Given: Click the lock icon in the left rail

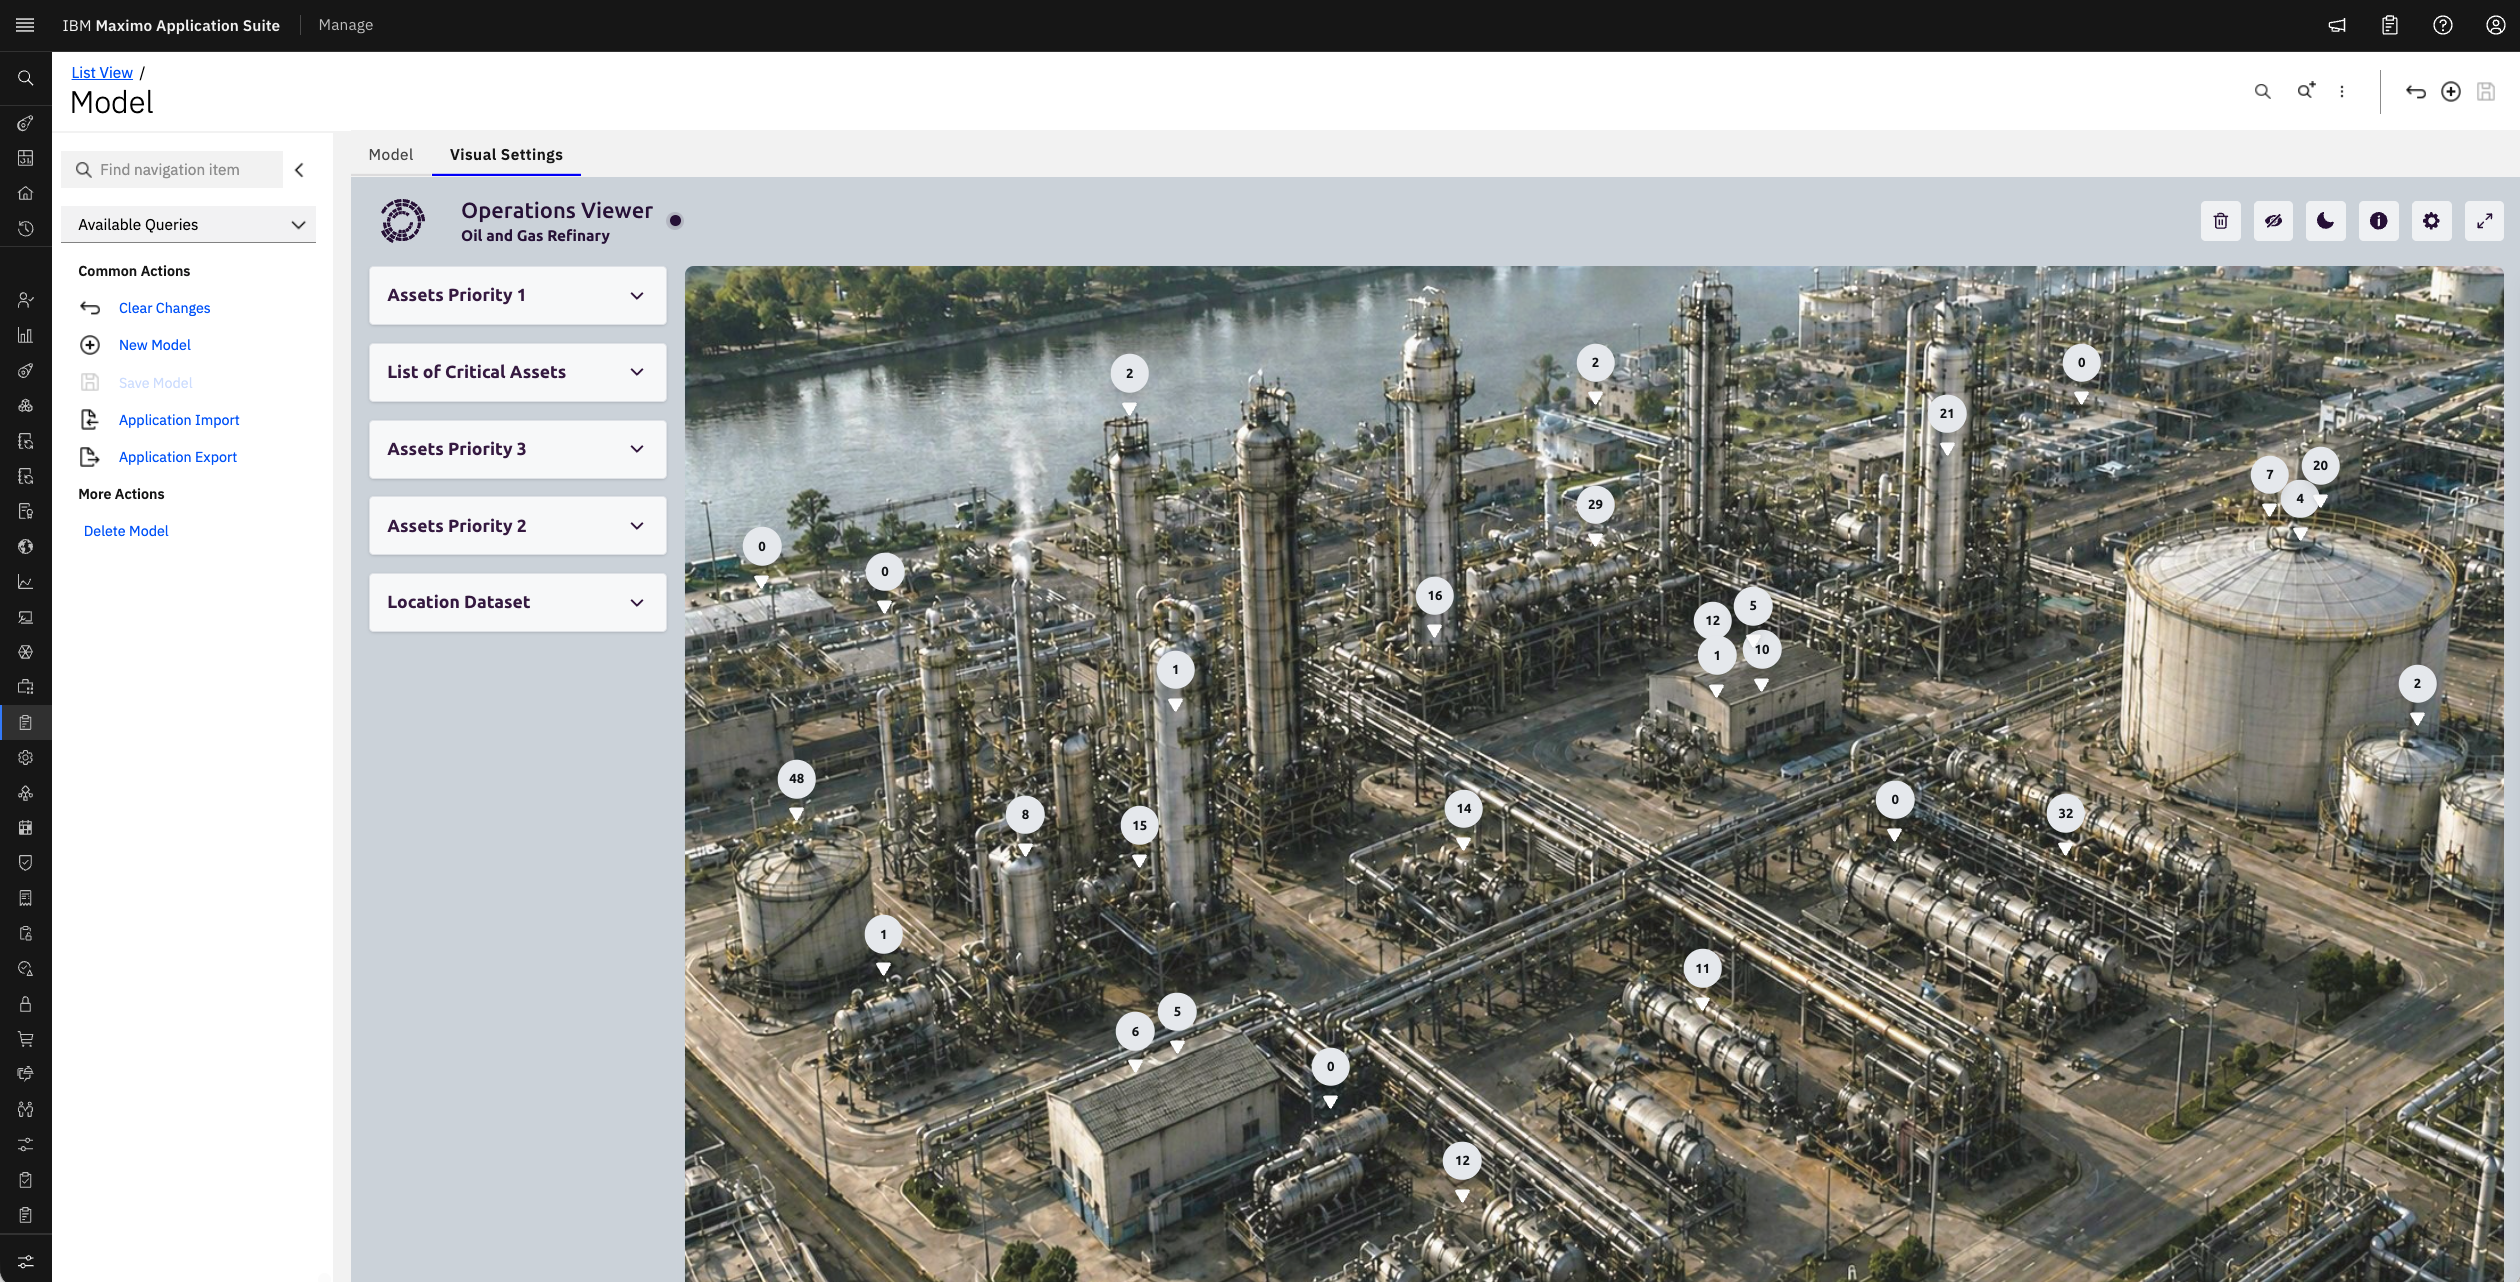Looking at the screenshot, I should (26, 1004).
